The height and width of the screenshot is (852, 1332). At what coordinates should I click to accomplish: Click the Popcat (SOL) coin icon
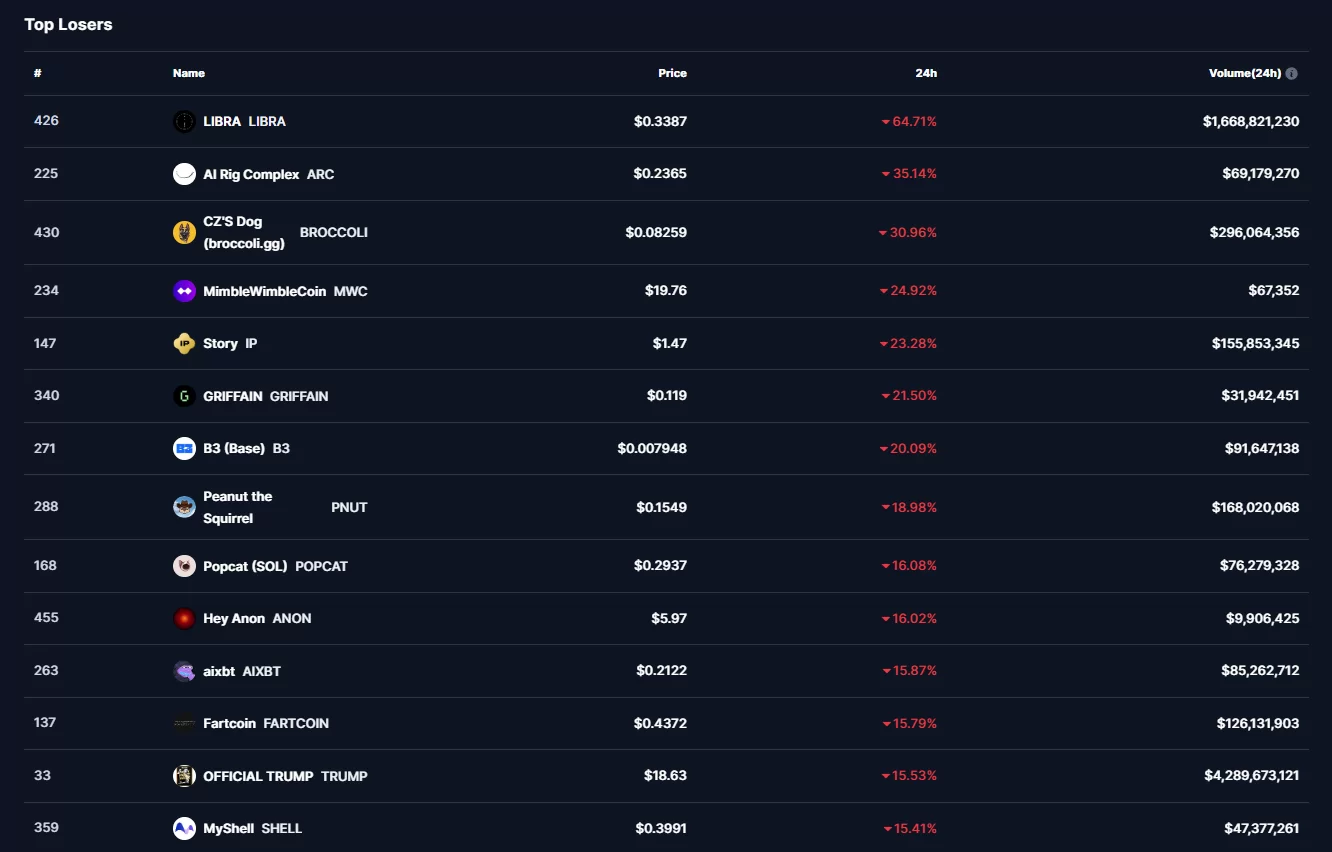[184, 566]
